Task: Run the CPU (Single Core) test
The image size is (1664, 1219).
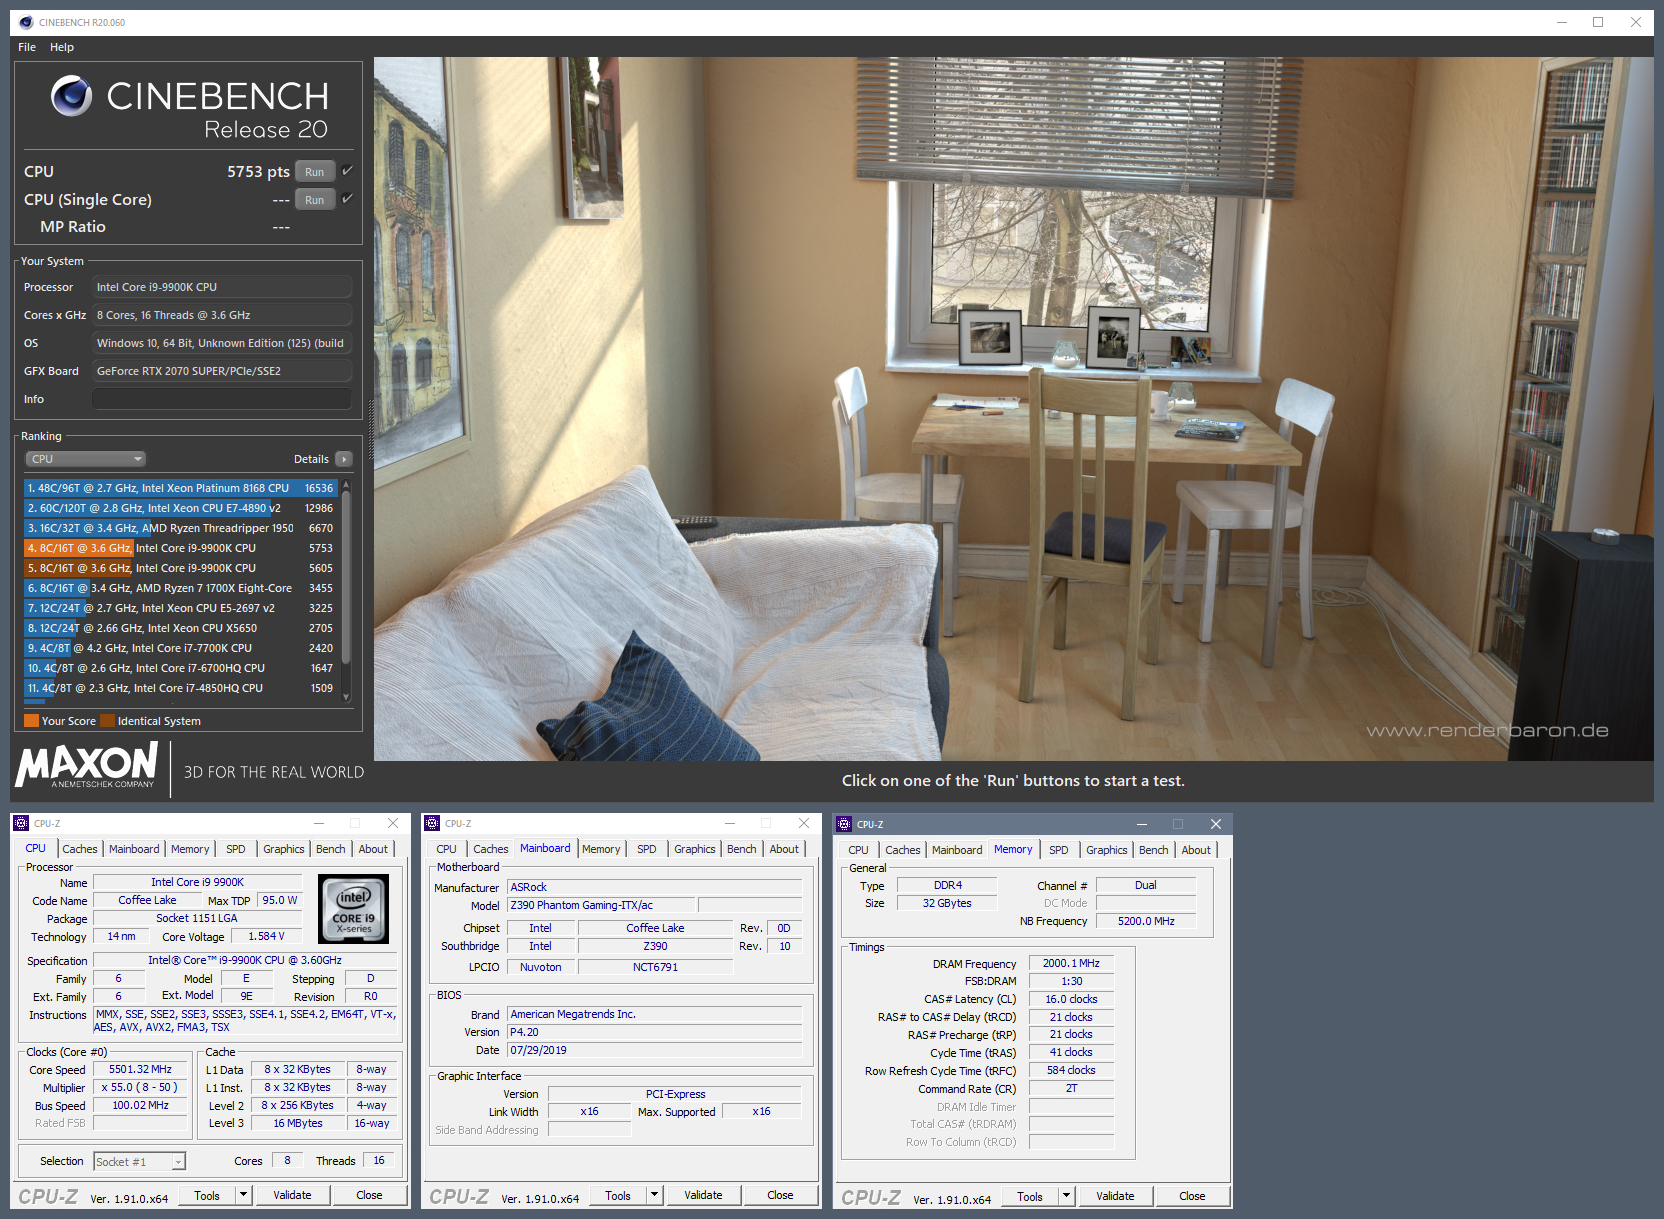Action: (x=315, y=200)
